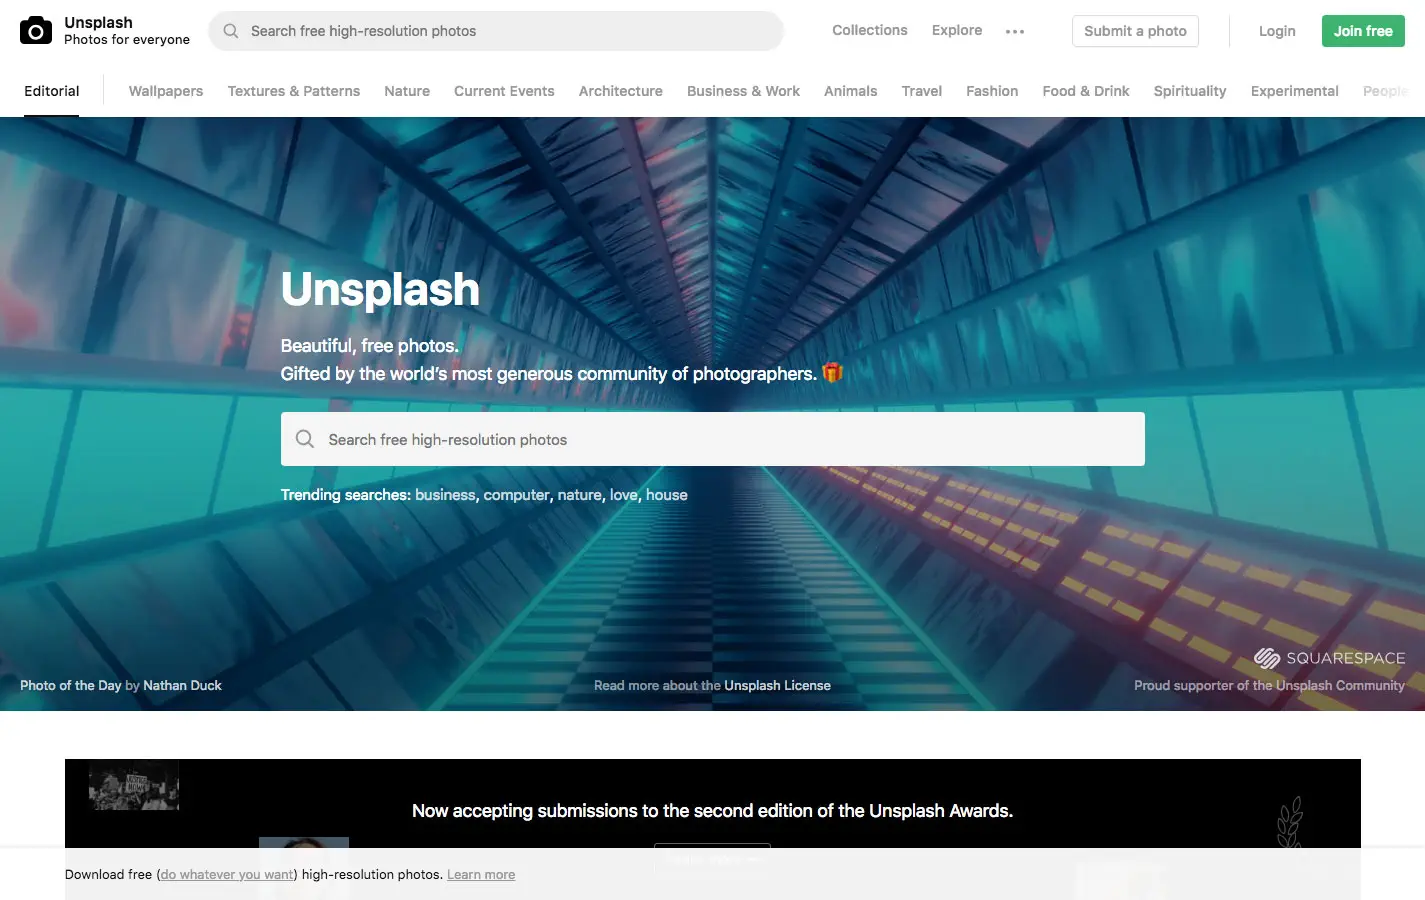Click Submit a photo button
This screenshot has height=900, width=1425.
(1135, 31)
